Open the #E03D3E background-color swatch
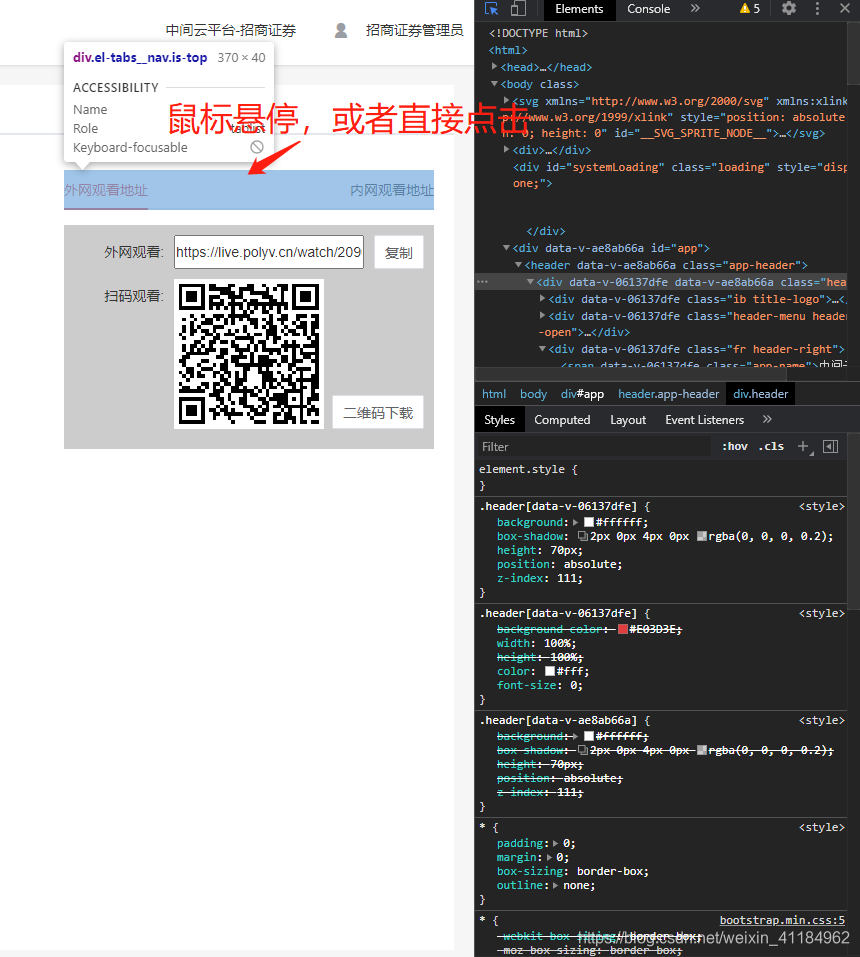 pos(623,629)
